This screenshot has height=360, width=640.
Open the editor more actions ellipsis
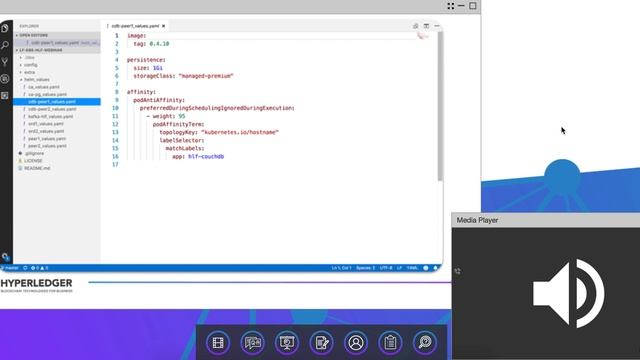pos(437,26)
